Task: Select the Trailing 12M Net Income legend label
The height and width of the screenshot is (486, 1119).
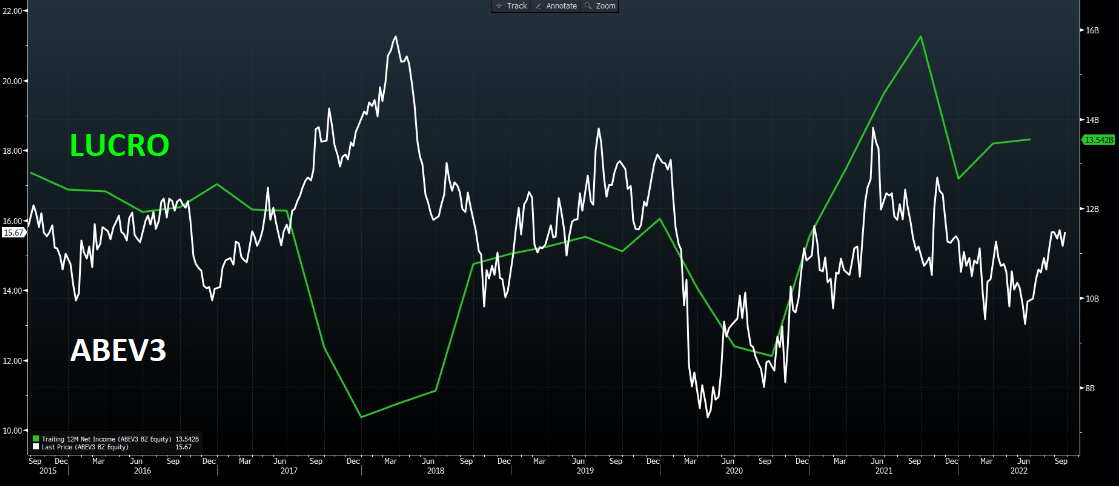Action: tap(105, 439)
